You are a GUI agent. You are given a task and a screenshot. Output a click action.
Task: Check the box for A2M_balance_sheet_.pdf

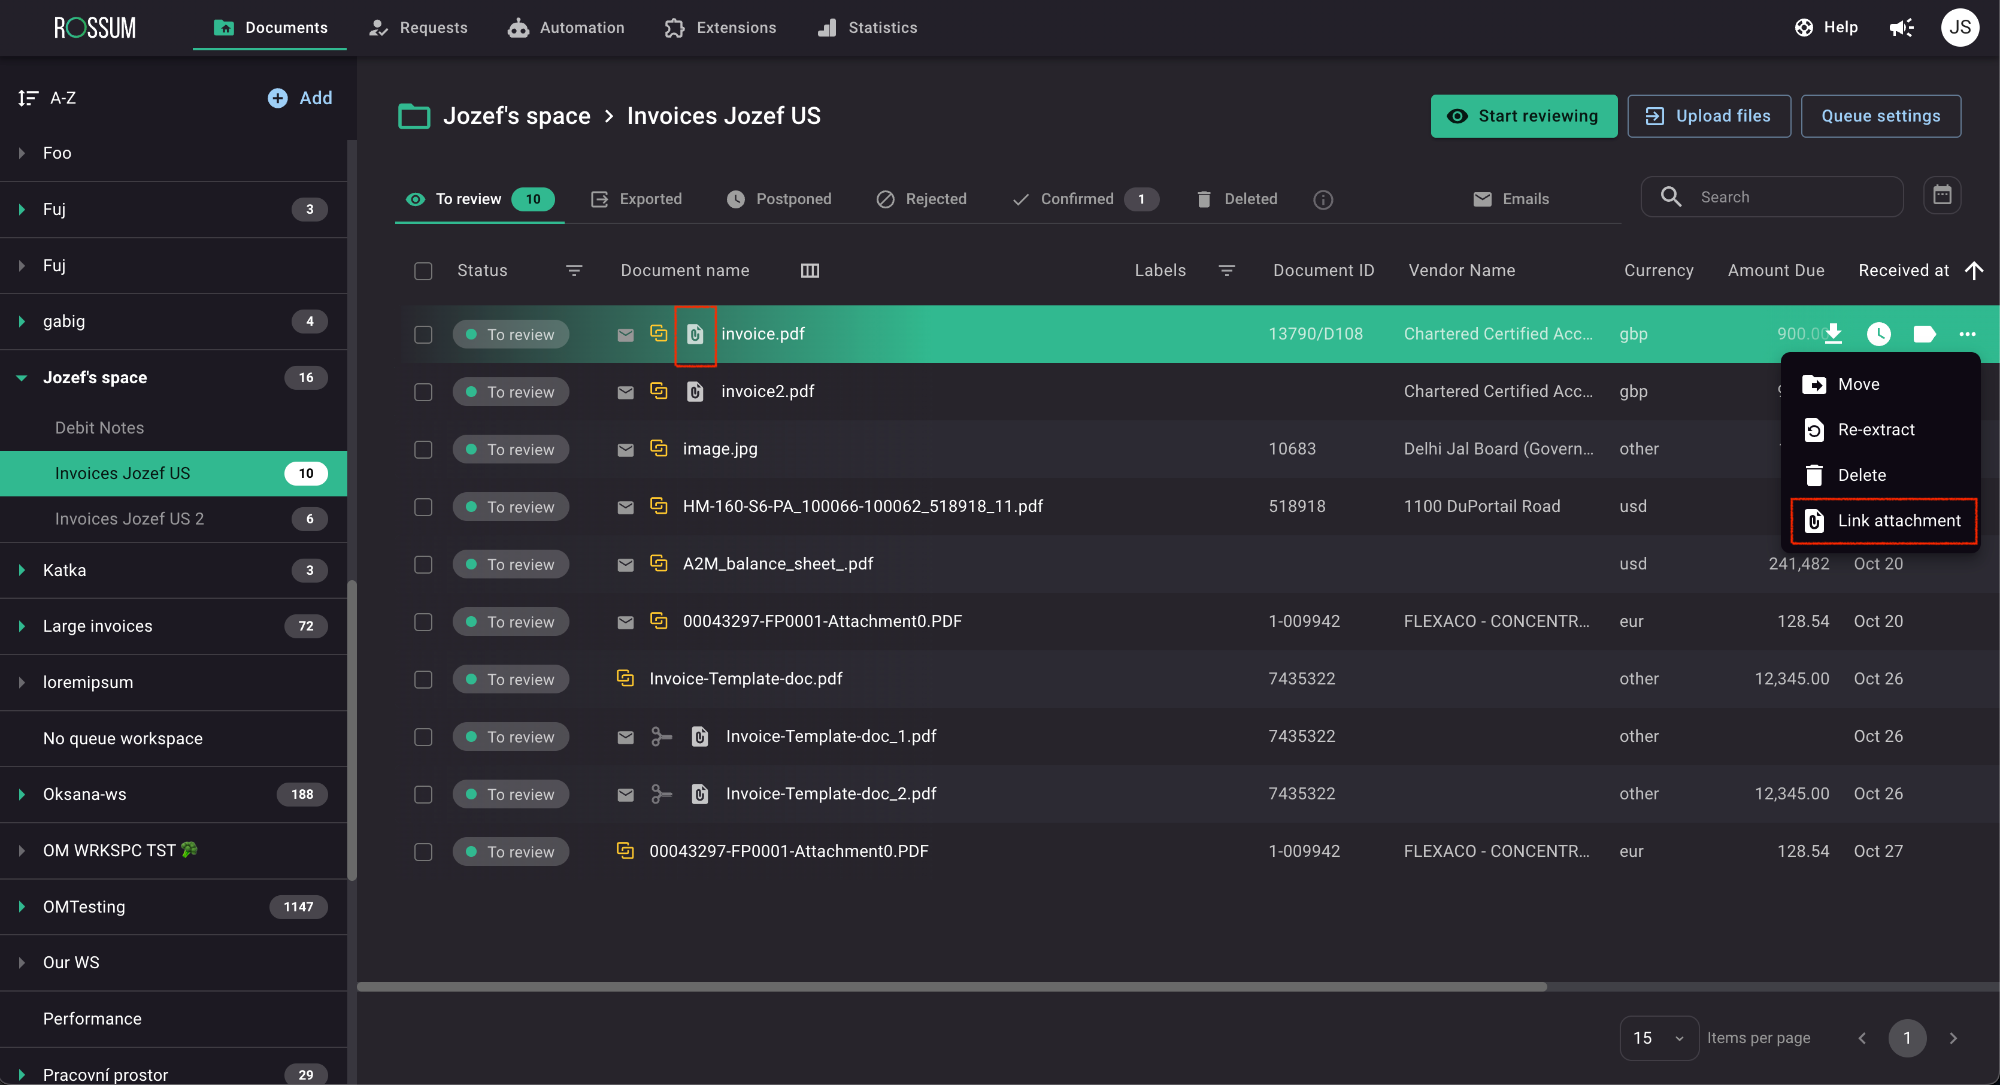[x=423, y=565]
